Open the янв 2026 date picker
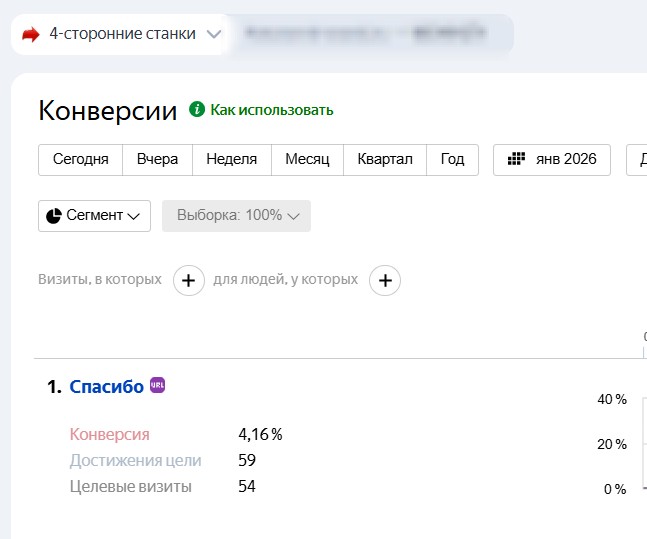The image size is (647, 539). (x=552, y=160)
